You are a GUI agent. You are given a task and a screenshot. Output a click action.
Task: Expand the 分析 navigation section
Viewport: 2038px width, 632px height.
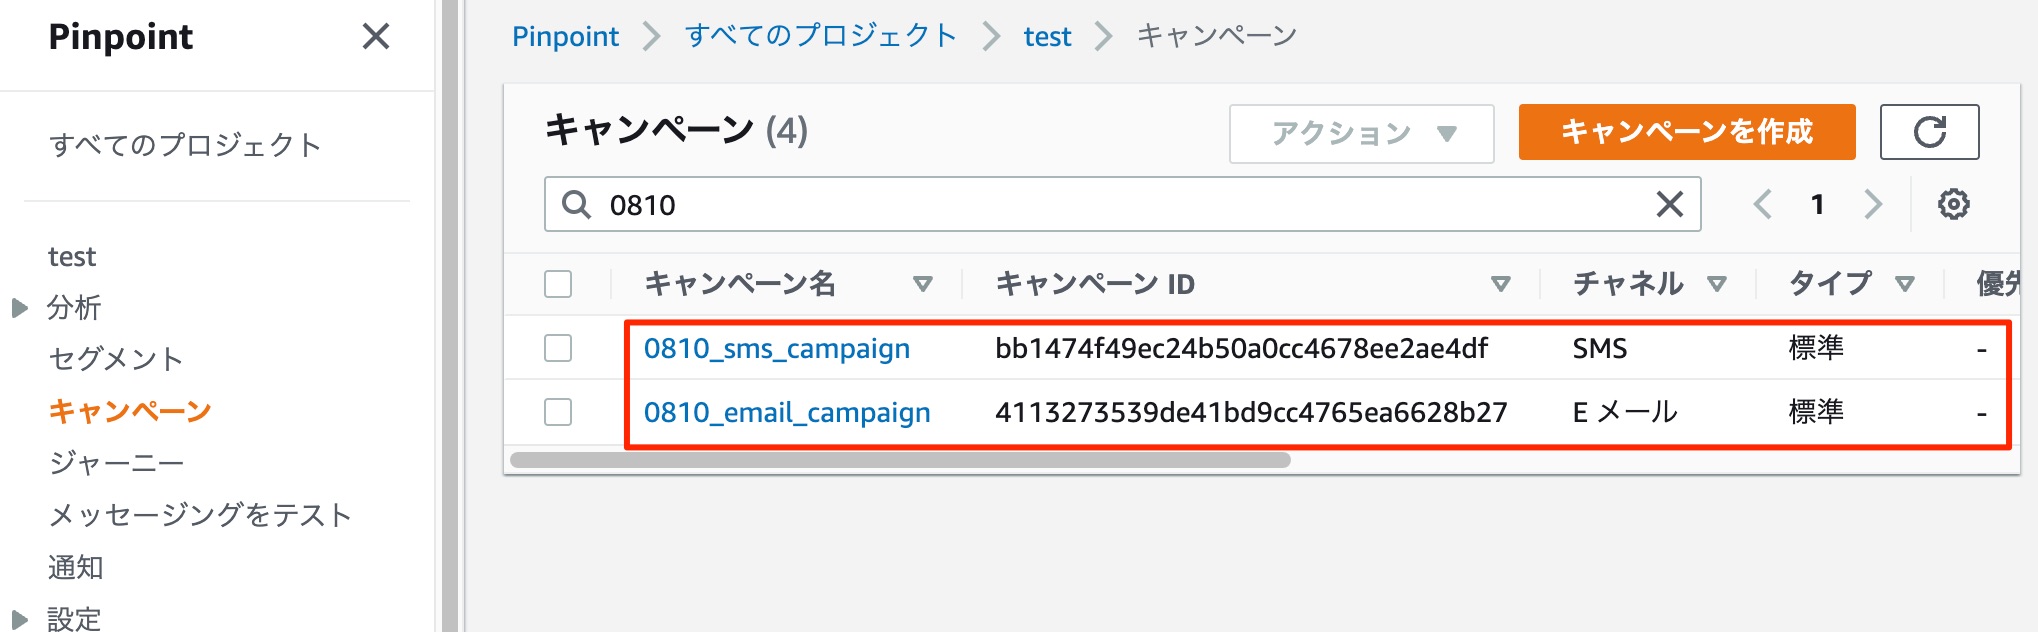pos(19,308)
